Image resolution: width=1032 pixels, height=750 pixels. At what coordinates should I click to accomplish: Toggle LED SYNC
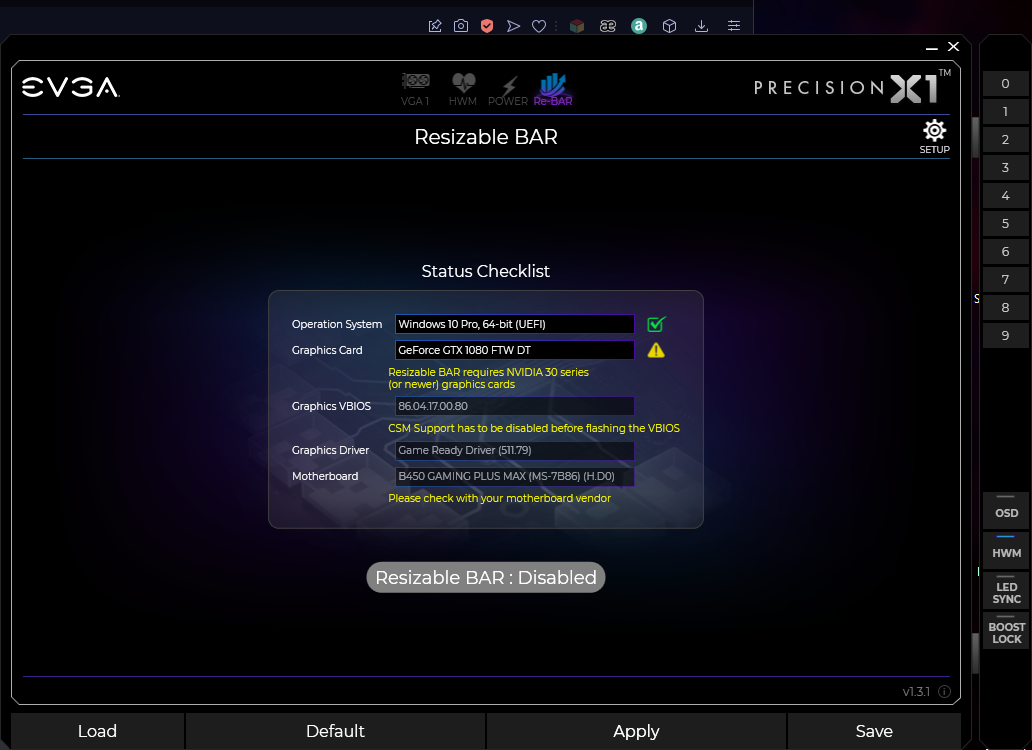[1006, 590]
